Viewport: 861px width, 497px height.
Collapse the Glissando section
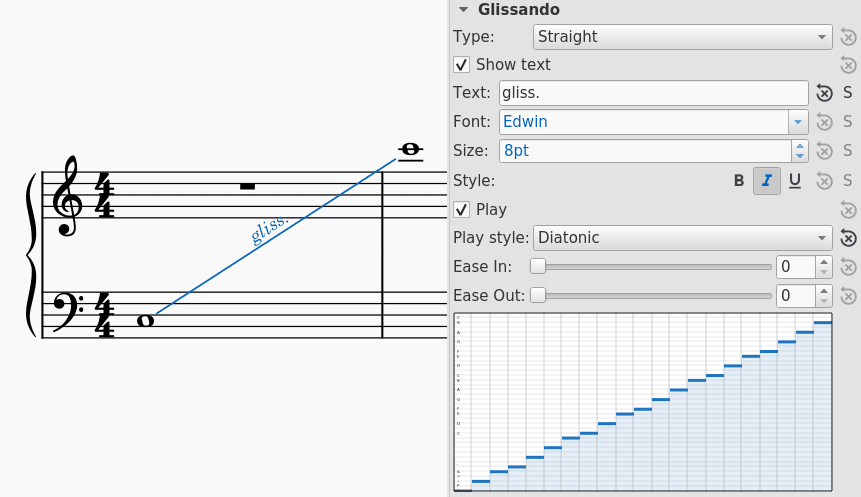pyautogui.click(x=463, y=9)
